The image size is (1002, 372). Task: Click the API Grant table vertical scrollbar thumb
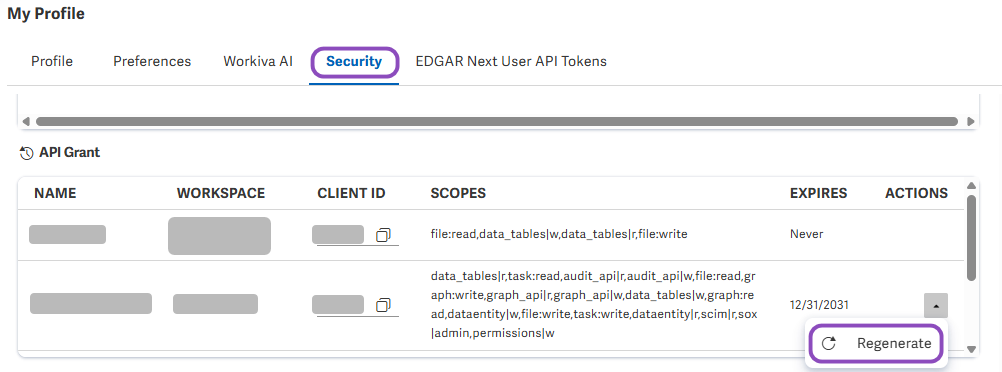click(971, 238)
